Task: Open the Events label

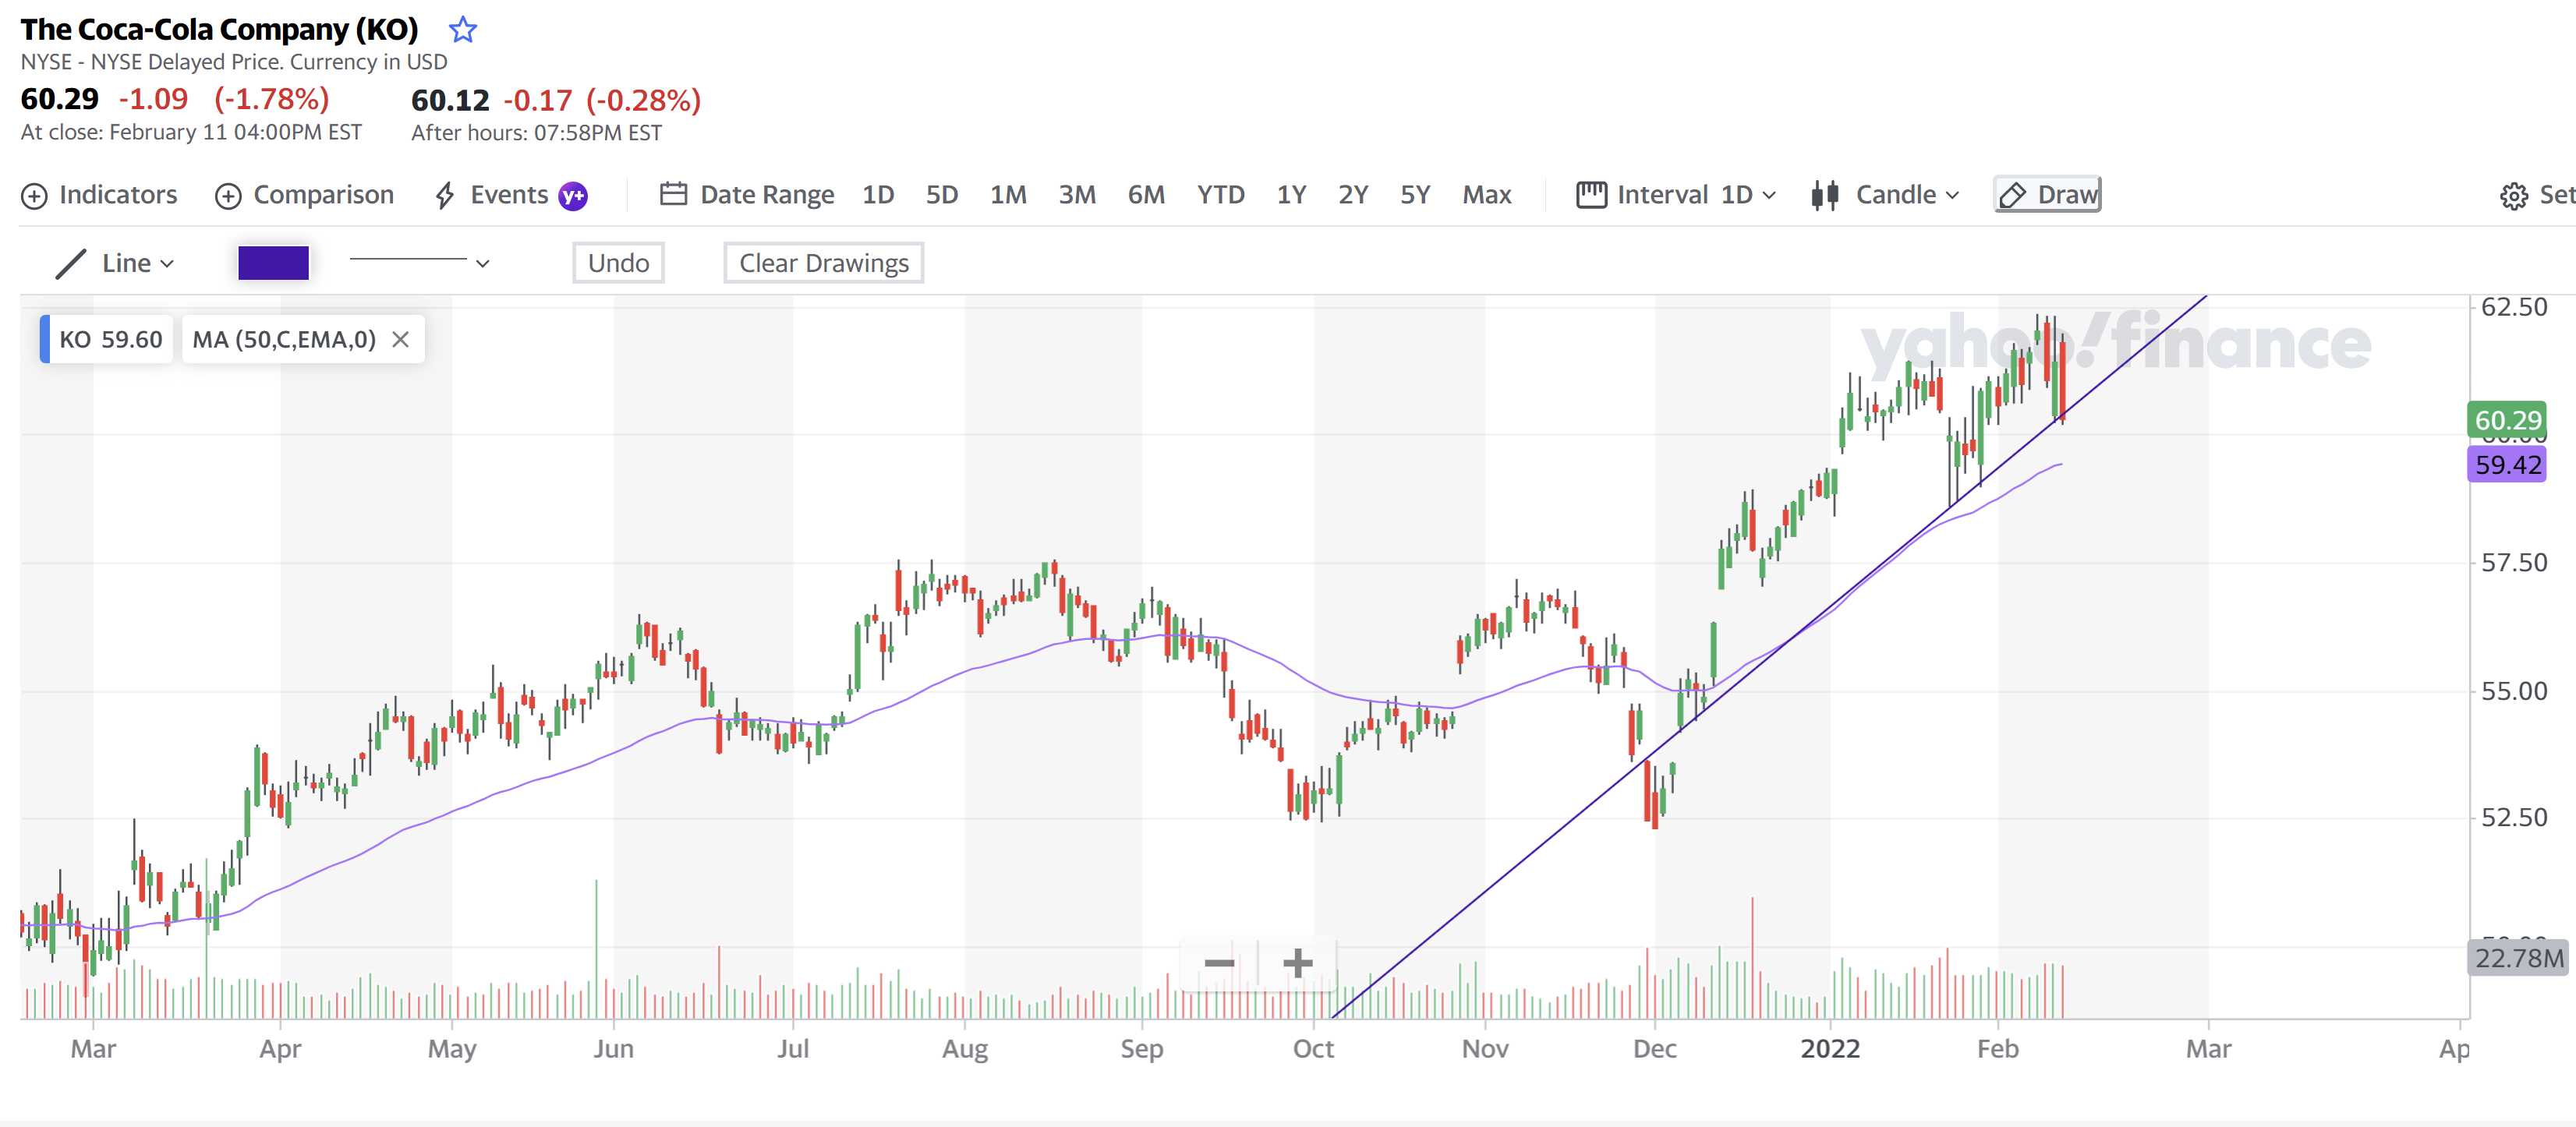Action: point(509,195)
